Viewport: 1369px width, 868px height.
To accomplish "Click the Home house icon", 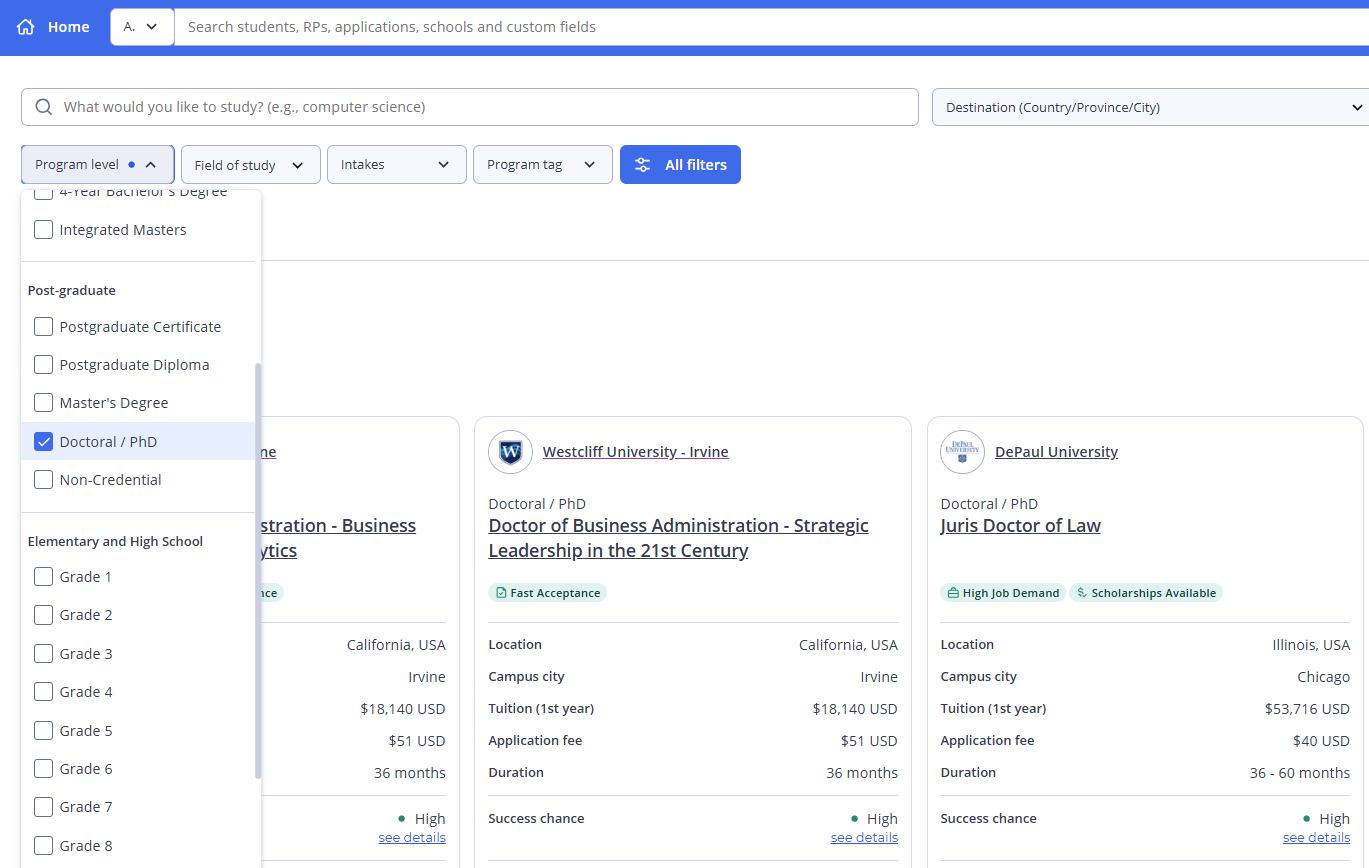I will tap(26, 27).
